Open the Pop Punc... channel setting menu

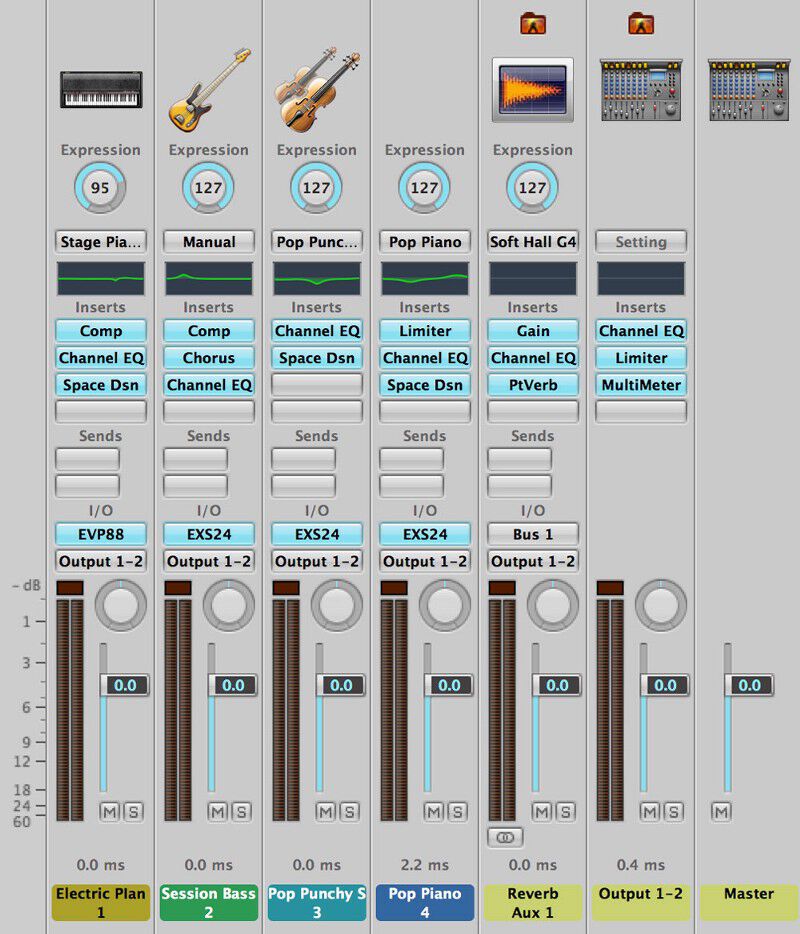click(317, 242)
